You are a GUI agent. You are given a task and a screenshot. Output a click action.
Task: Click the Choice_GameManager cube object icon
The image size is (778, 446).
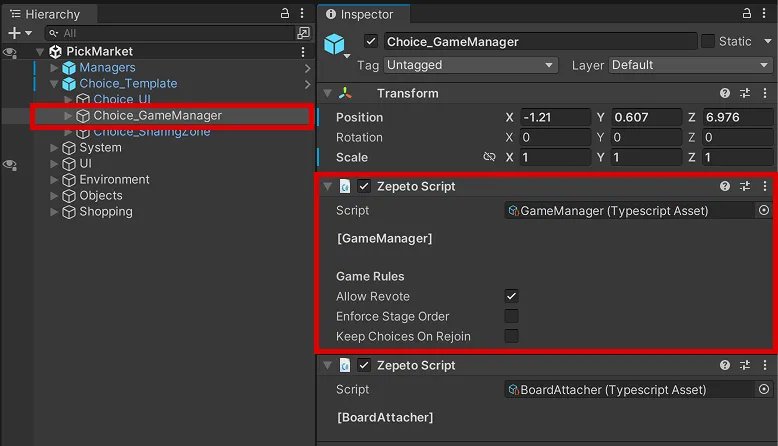tap(334, 44)
